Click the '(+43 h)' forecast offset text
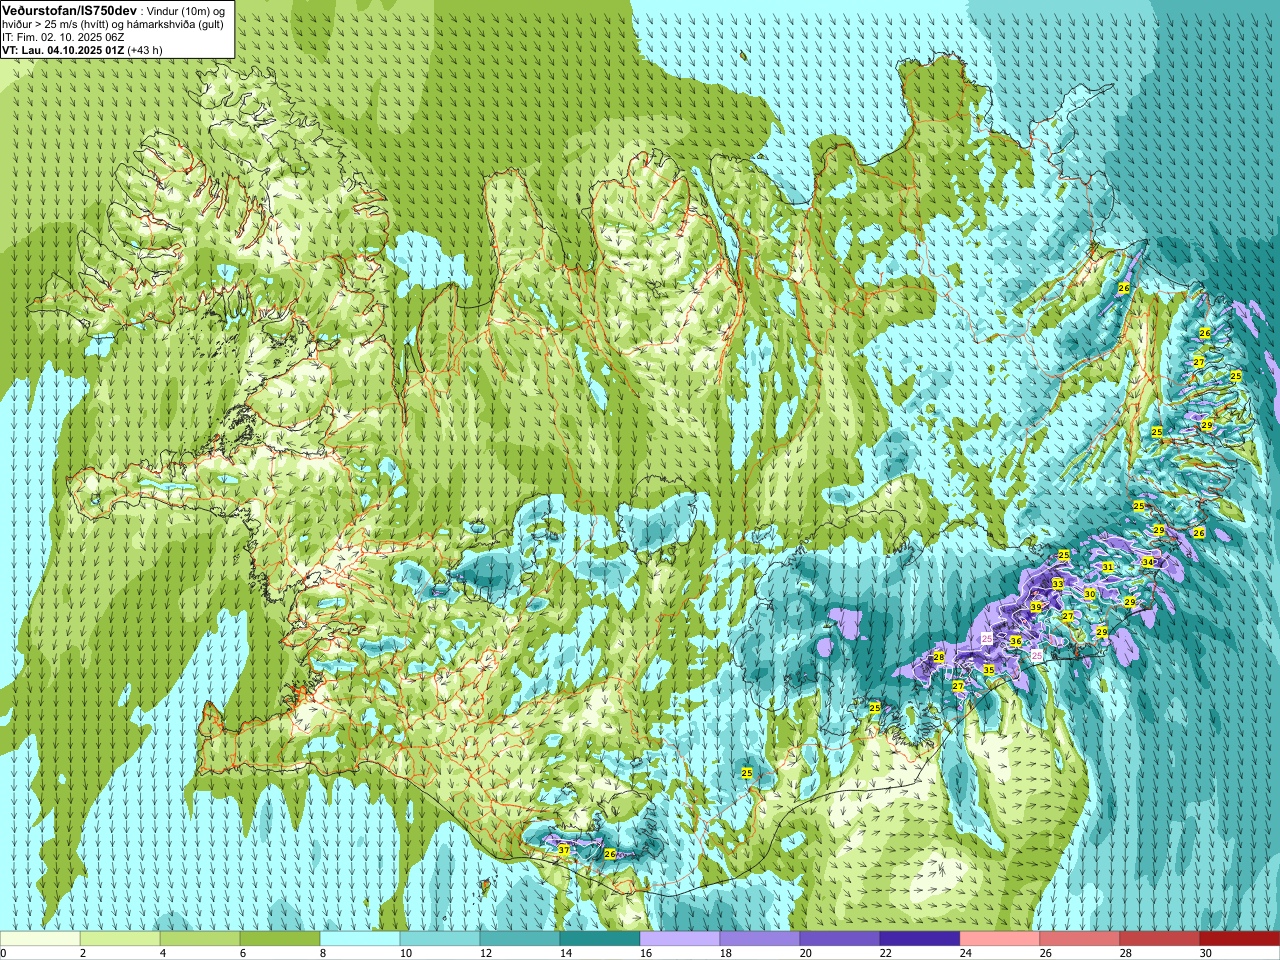Screen dimensions: 1280x960 [145, 49]
